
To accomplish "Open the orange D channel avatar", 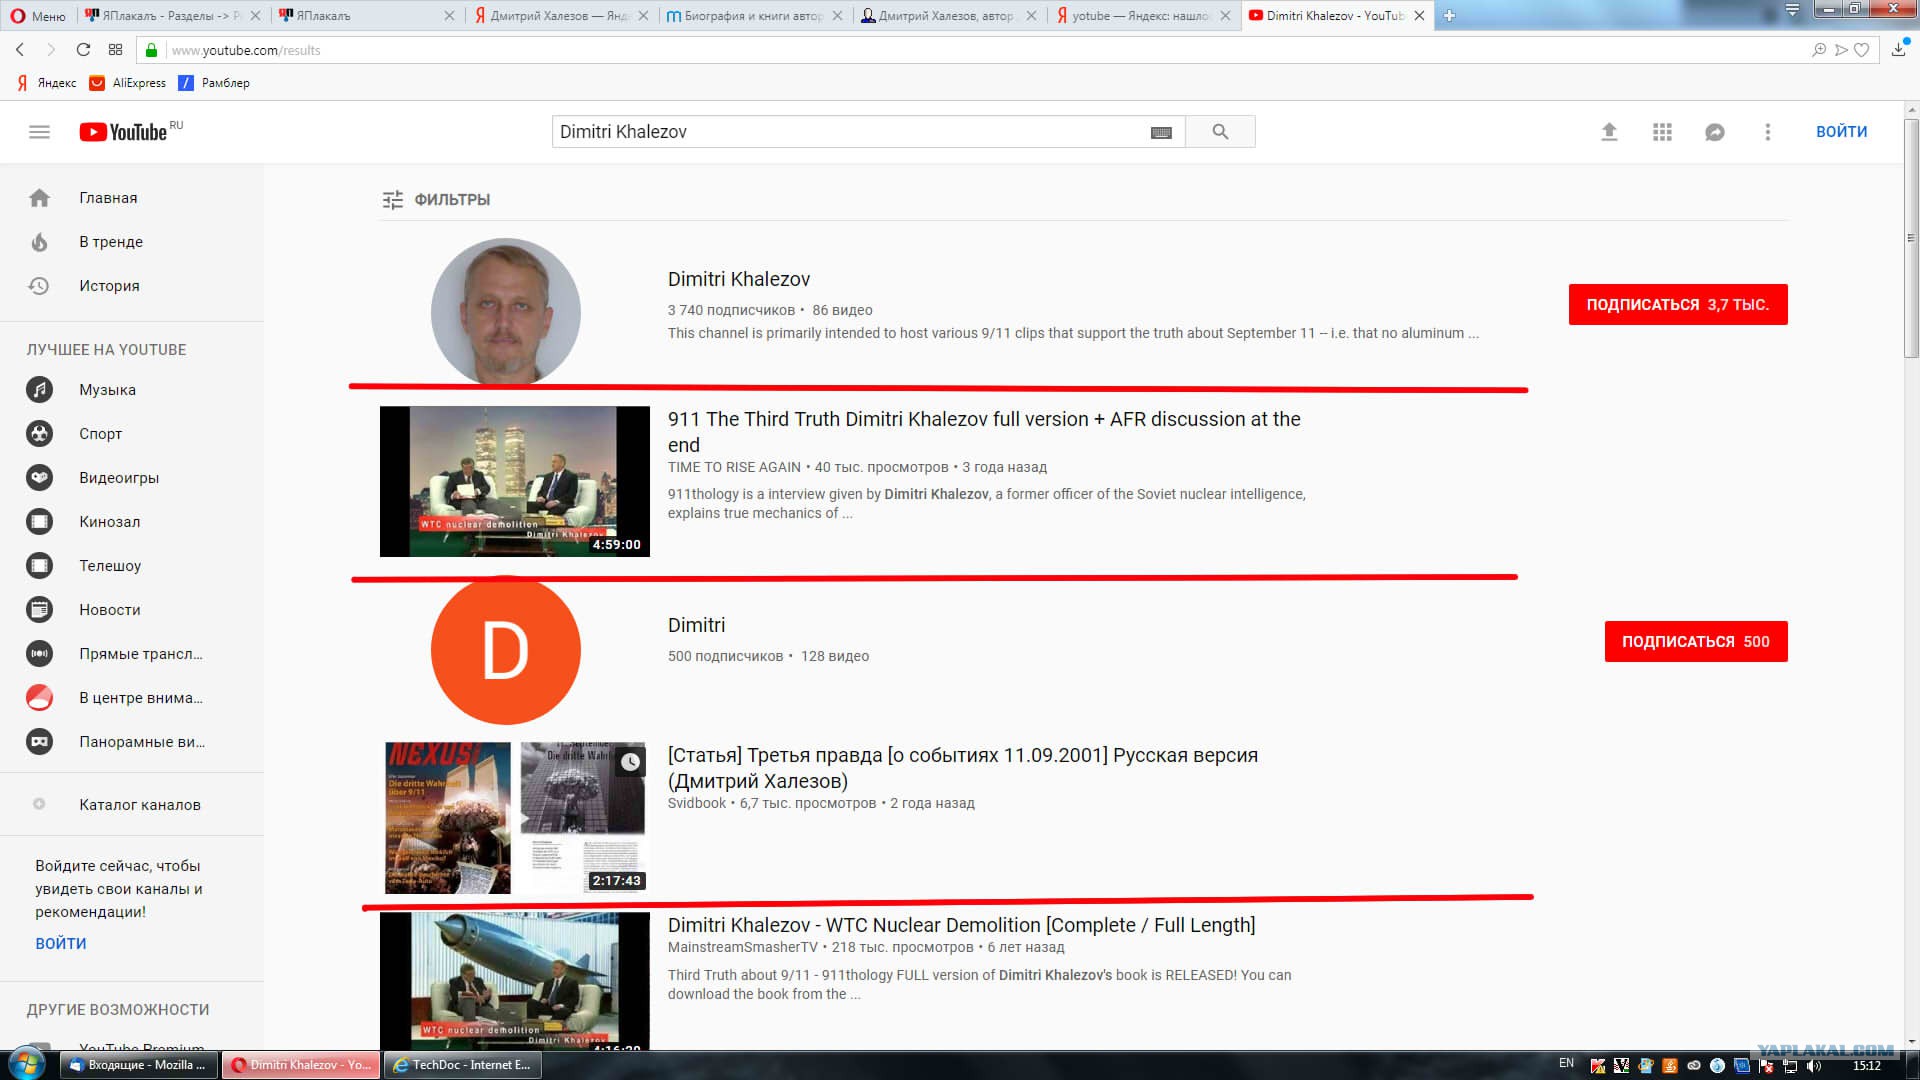I will pyautogui.click(x=506, y=650).
